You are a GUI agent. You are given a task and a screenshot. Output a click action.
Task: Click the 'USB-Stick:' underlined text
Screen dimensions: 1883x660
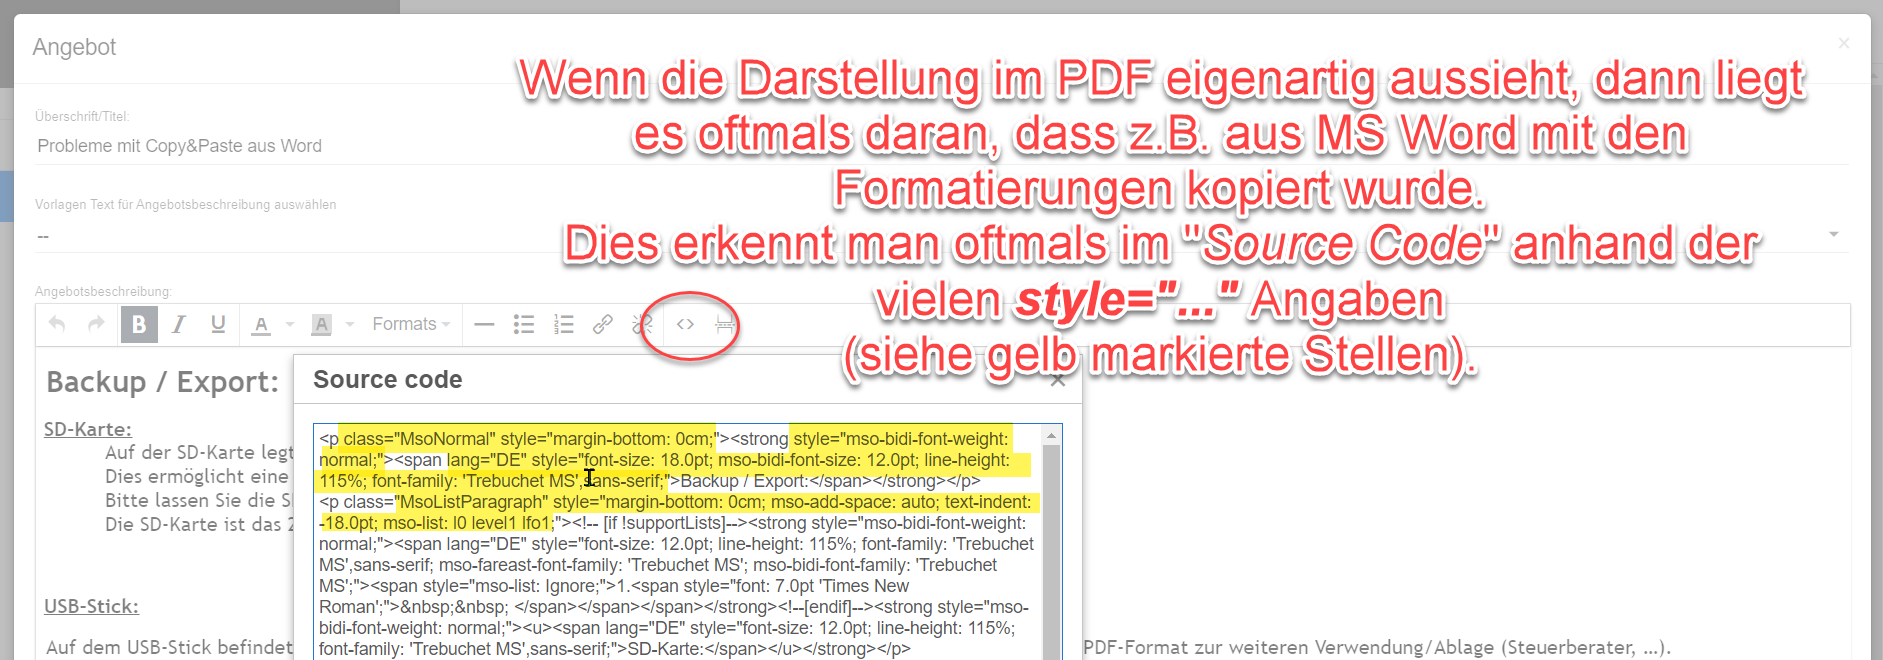coord(91,606)
